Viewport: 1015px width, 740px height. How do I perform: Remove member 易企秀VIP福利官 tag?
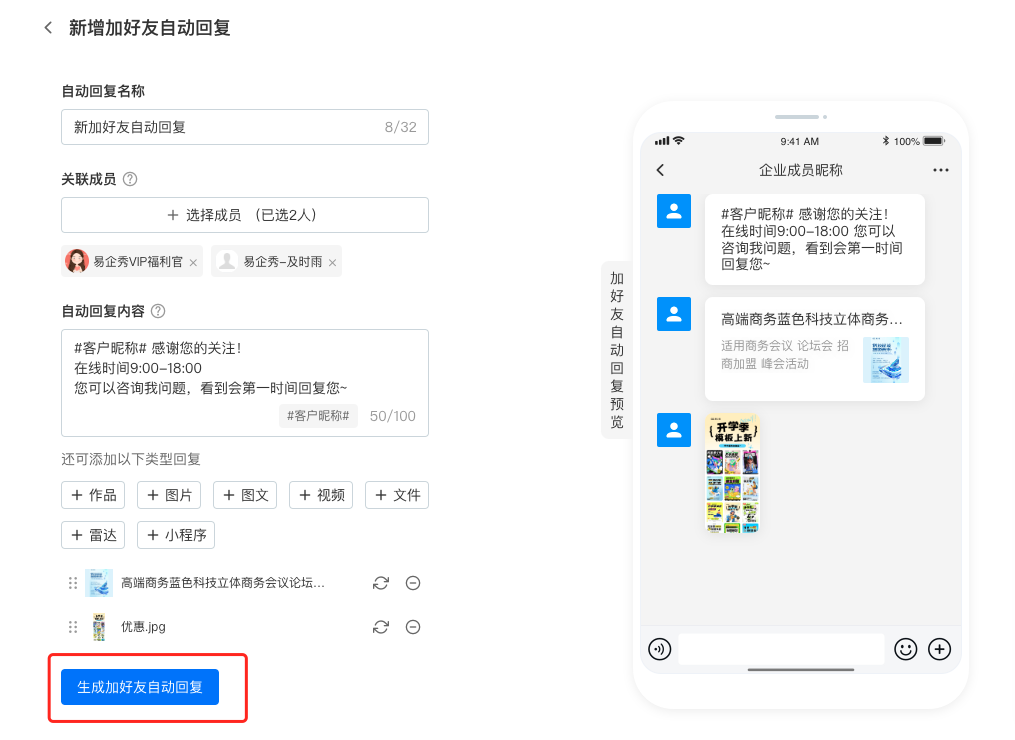tap(193, 263)
